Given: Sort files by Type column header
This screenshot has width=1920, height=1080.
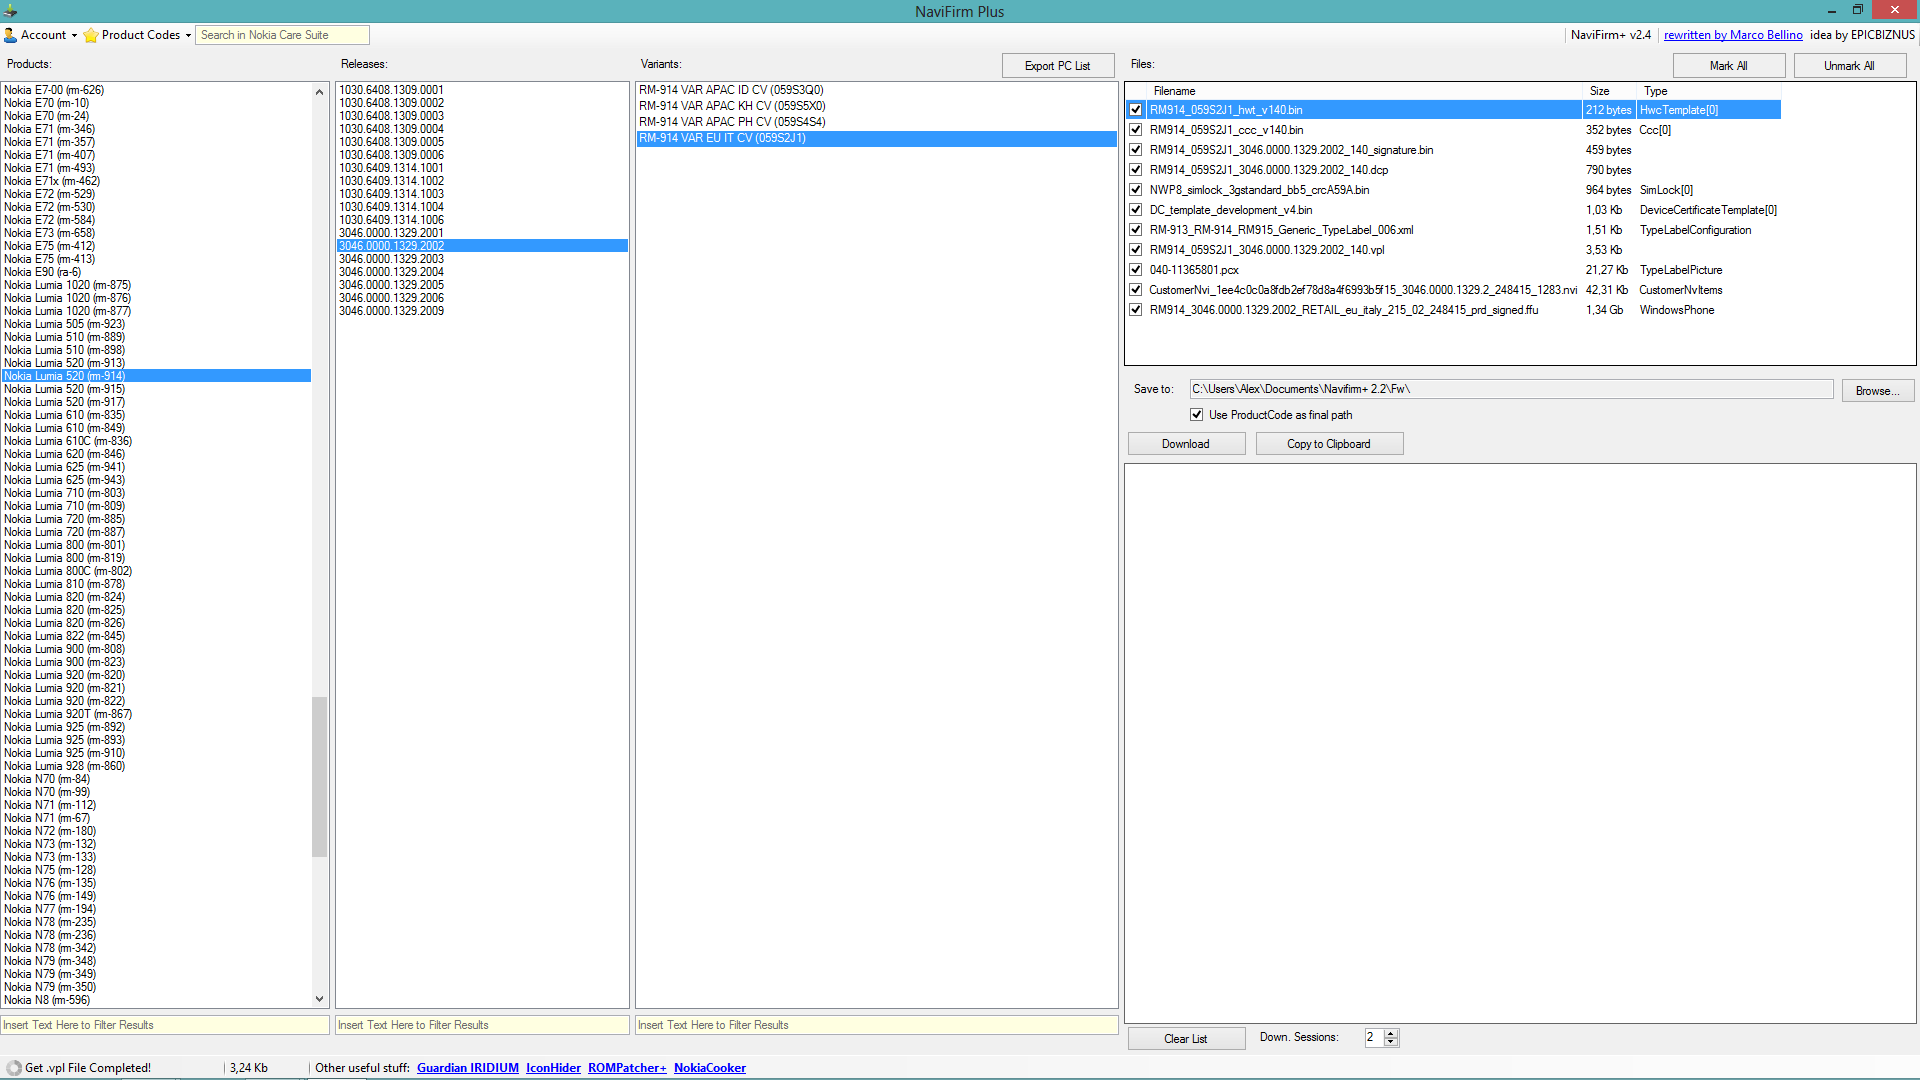Looking at the screenshot, I should 1708,91.
